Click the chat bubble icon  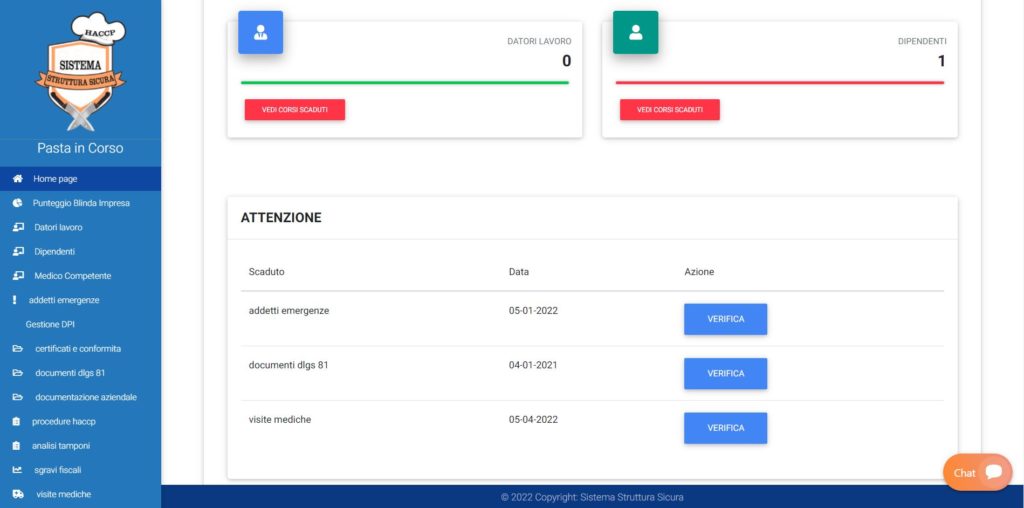994,472
